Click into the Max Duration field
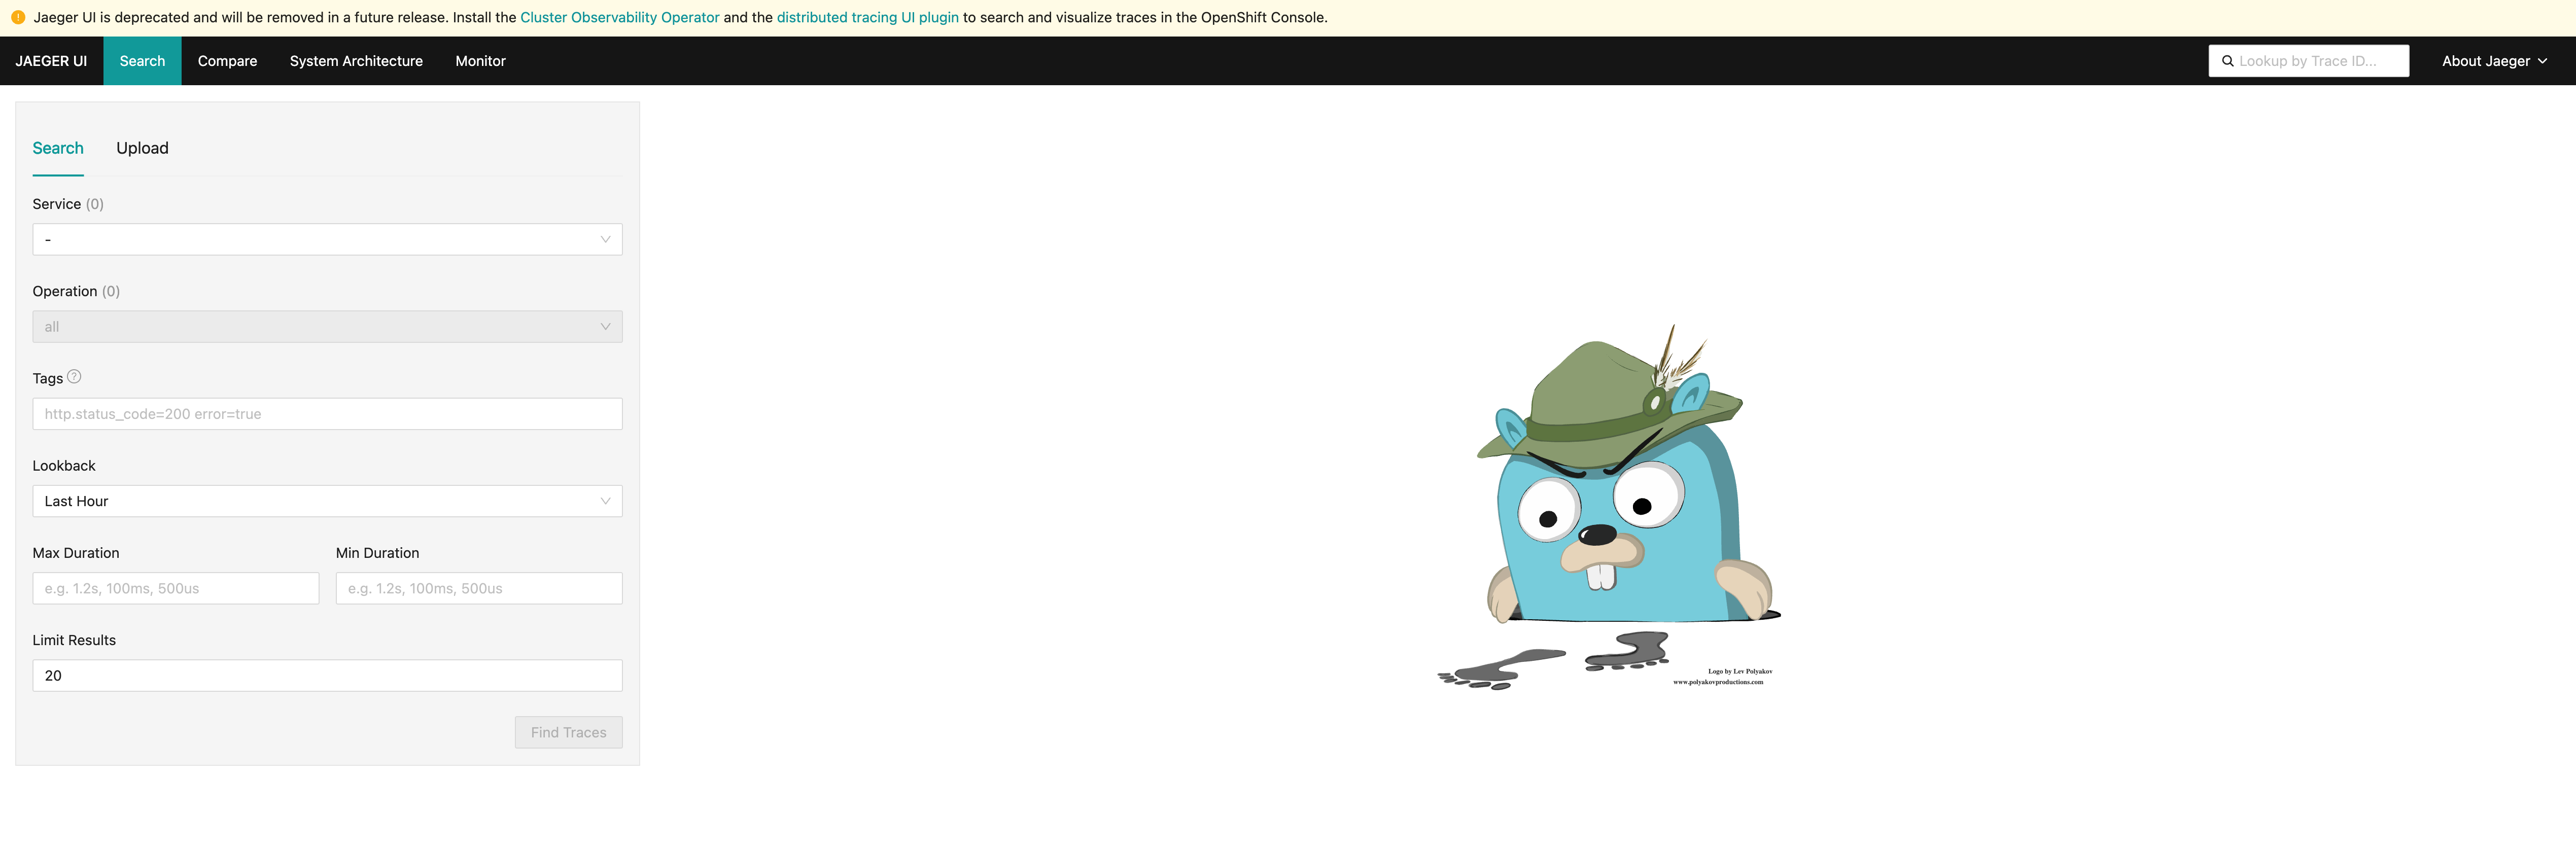Viewport: 2576px width, 849px height. tap(175, 588)
